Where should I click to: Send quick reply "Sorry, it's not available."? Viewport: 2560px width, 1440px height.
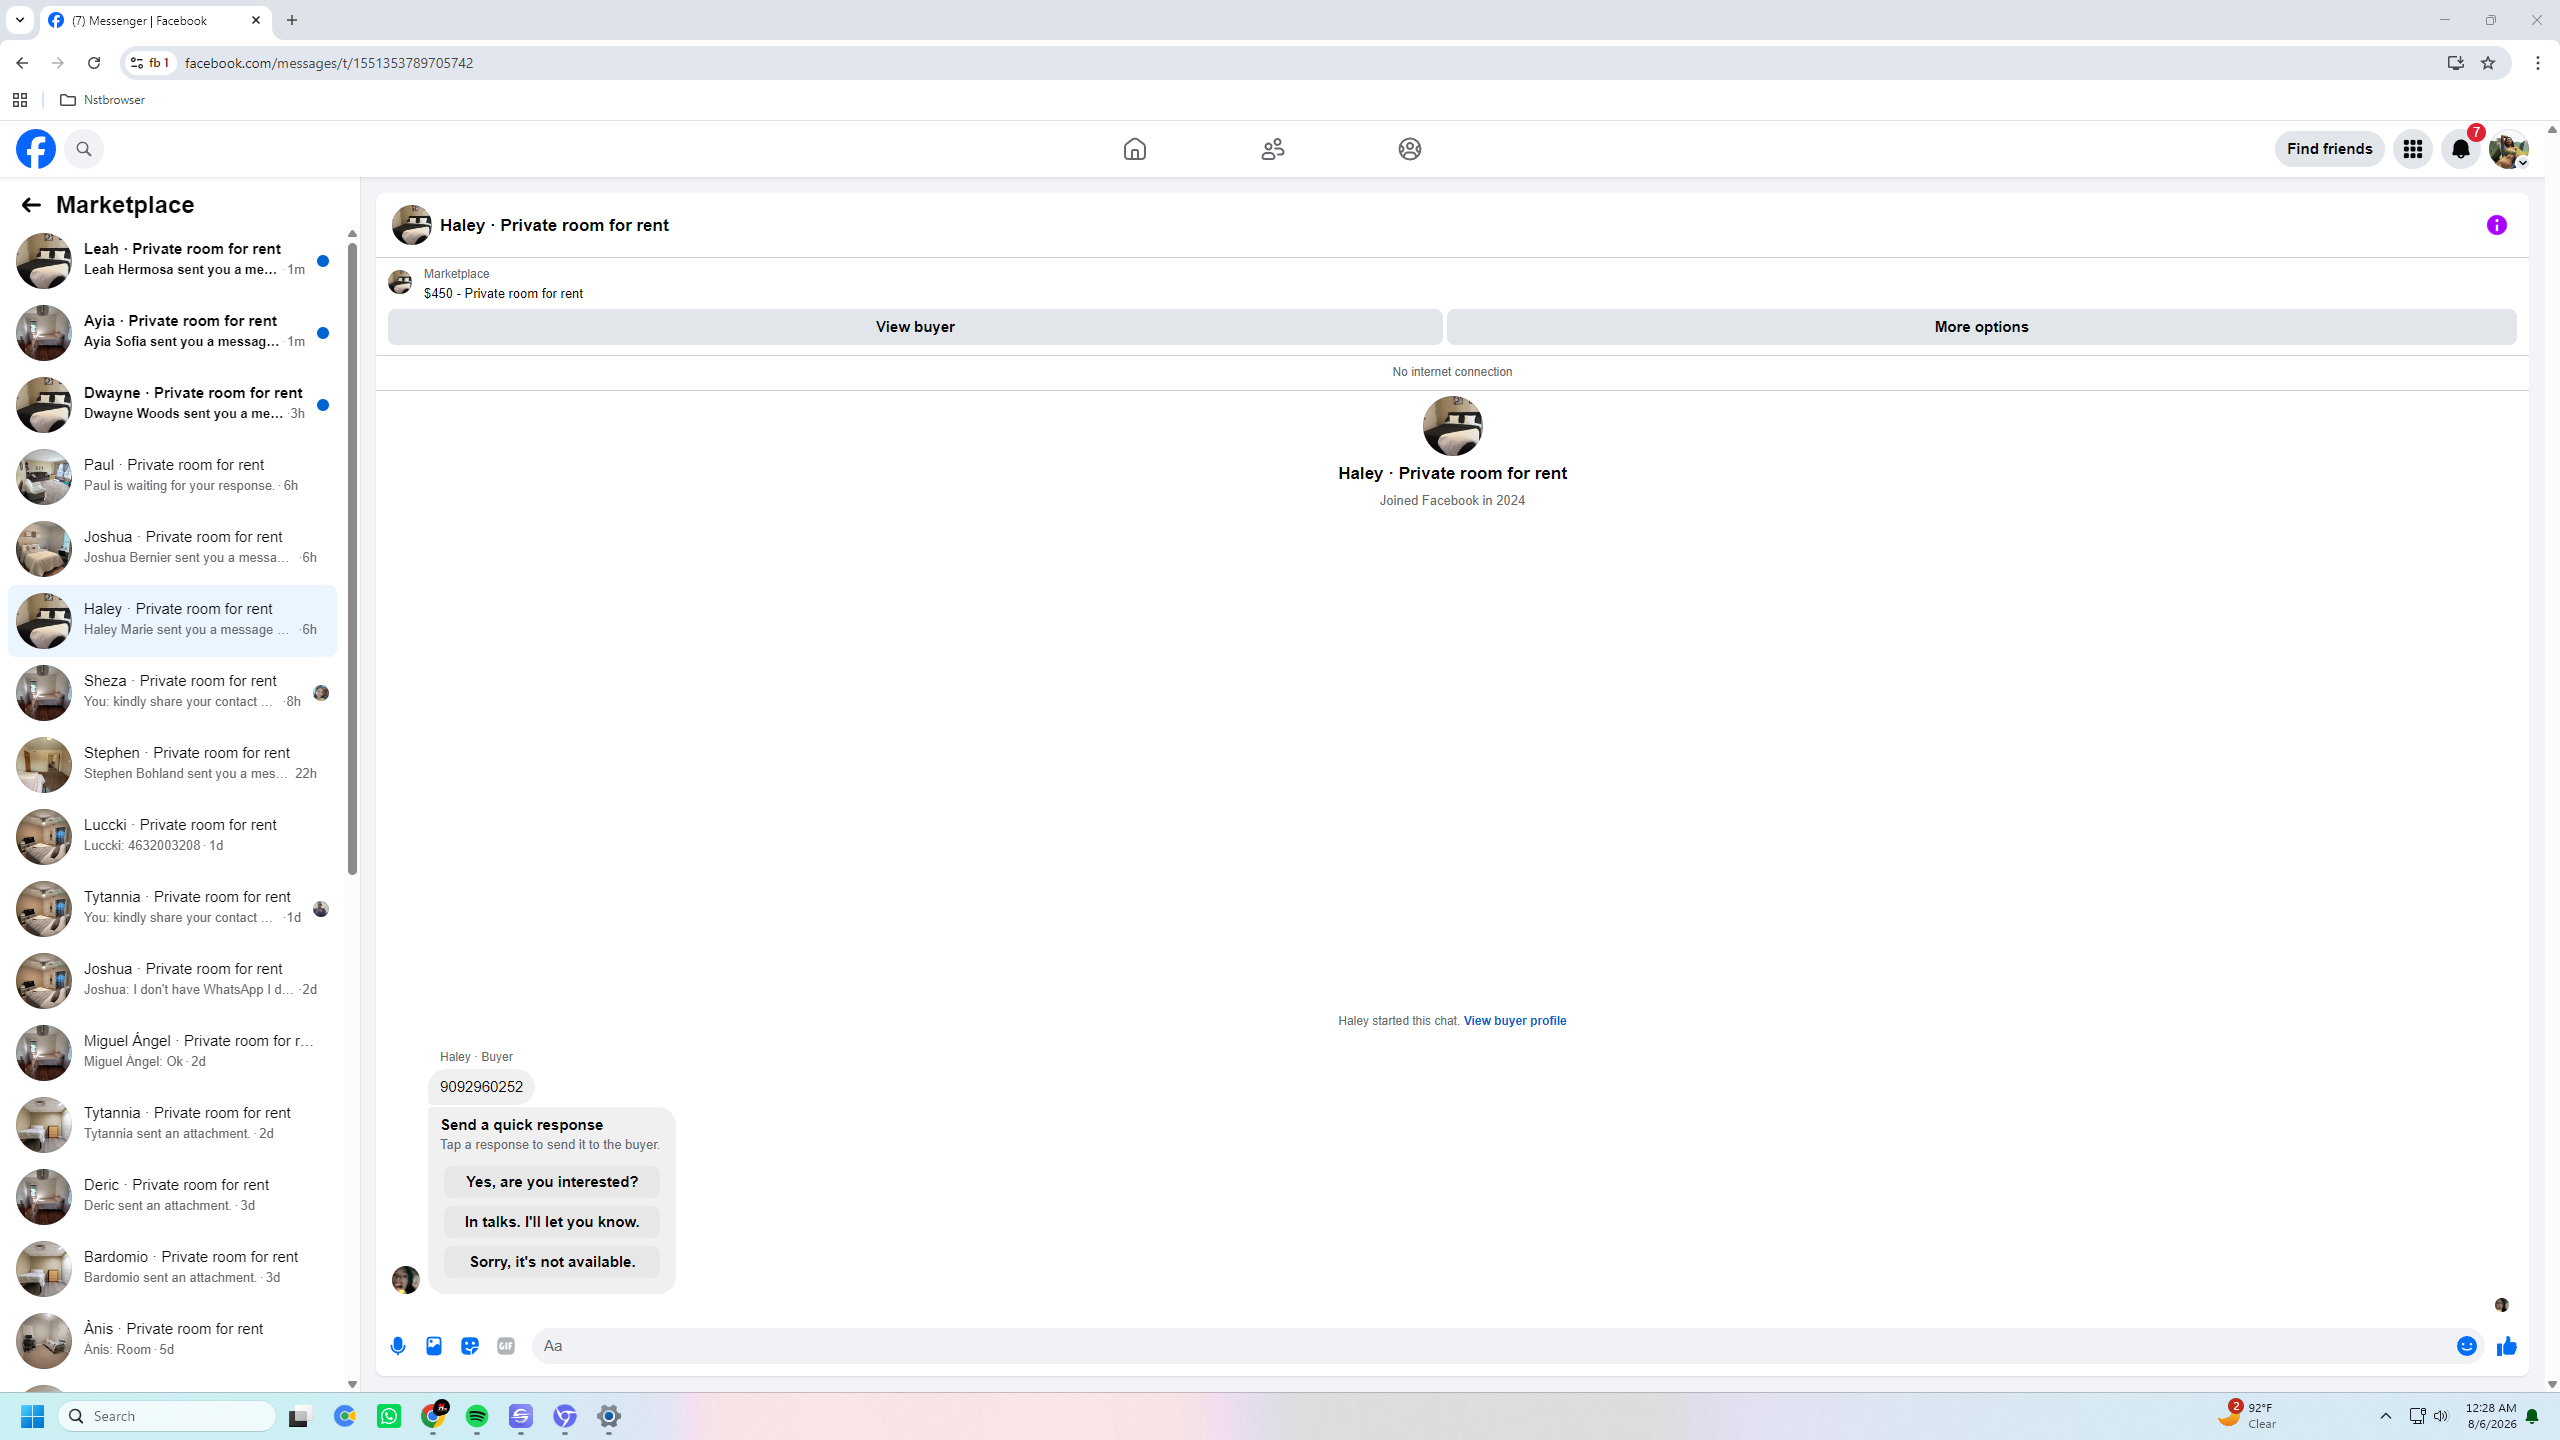coord(552,1262)
